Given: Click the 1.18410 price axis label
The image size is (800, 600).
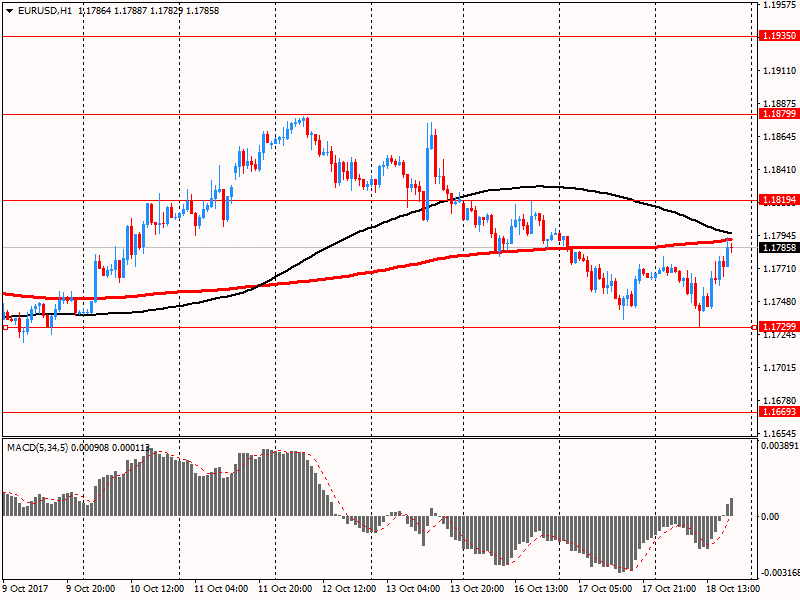Looking at the screenshot, I should click(x=780, y=170).
